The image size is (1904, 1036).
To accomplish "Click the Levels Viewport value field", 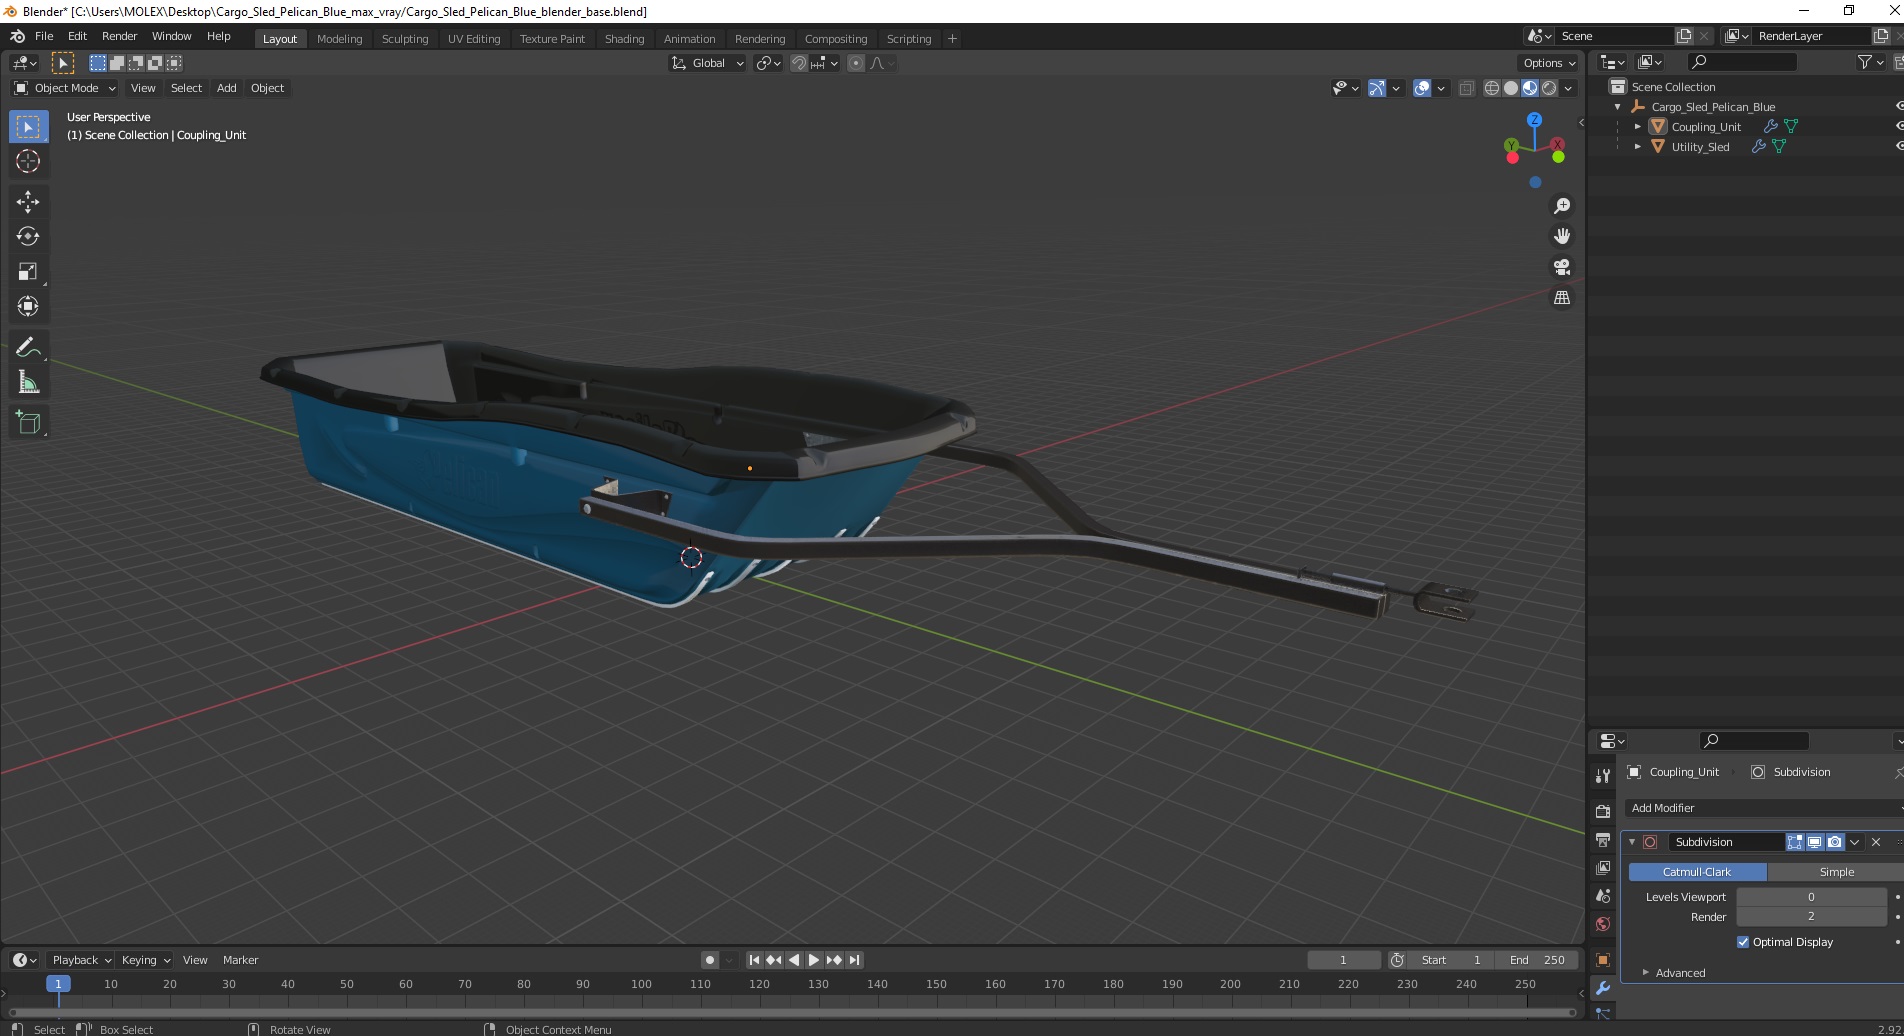I will (1811, 897).
